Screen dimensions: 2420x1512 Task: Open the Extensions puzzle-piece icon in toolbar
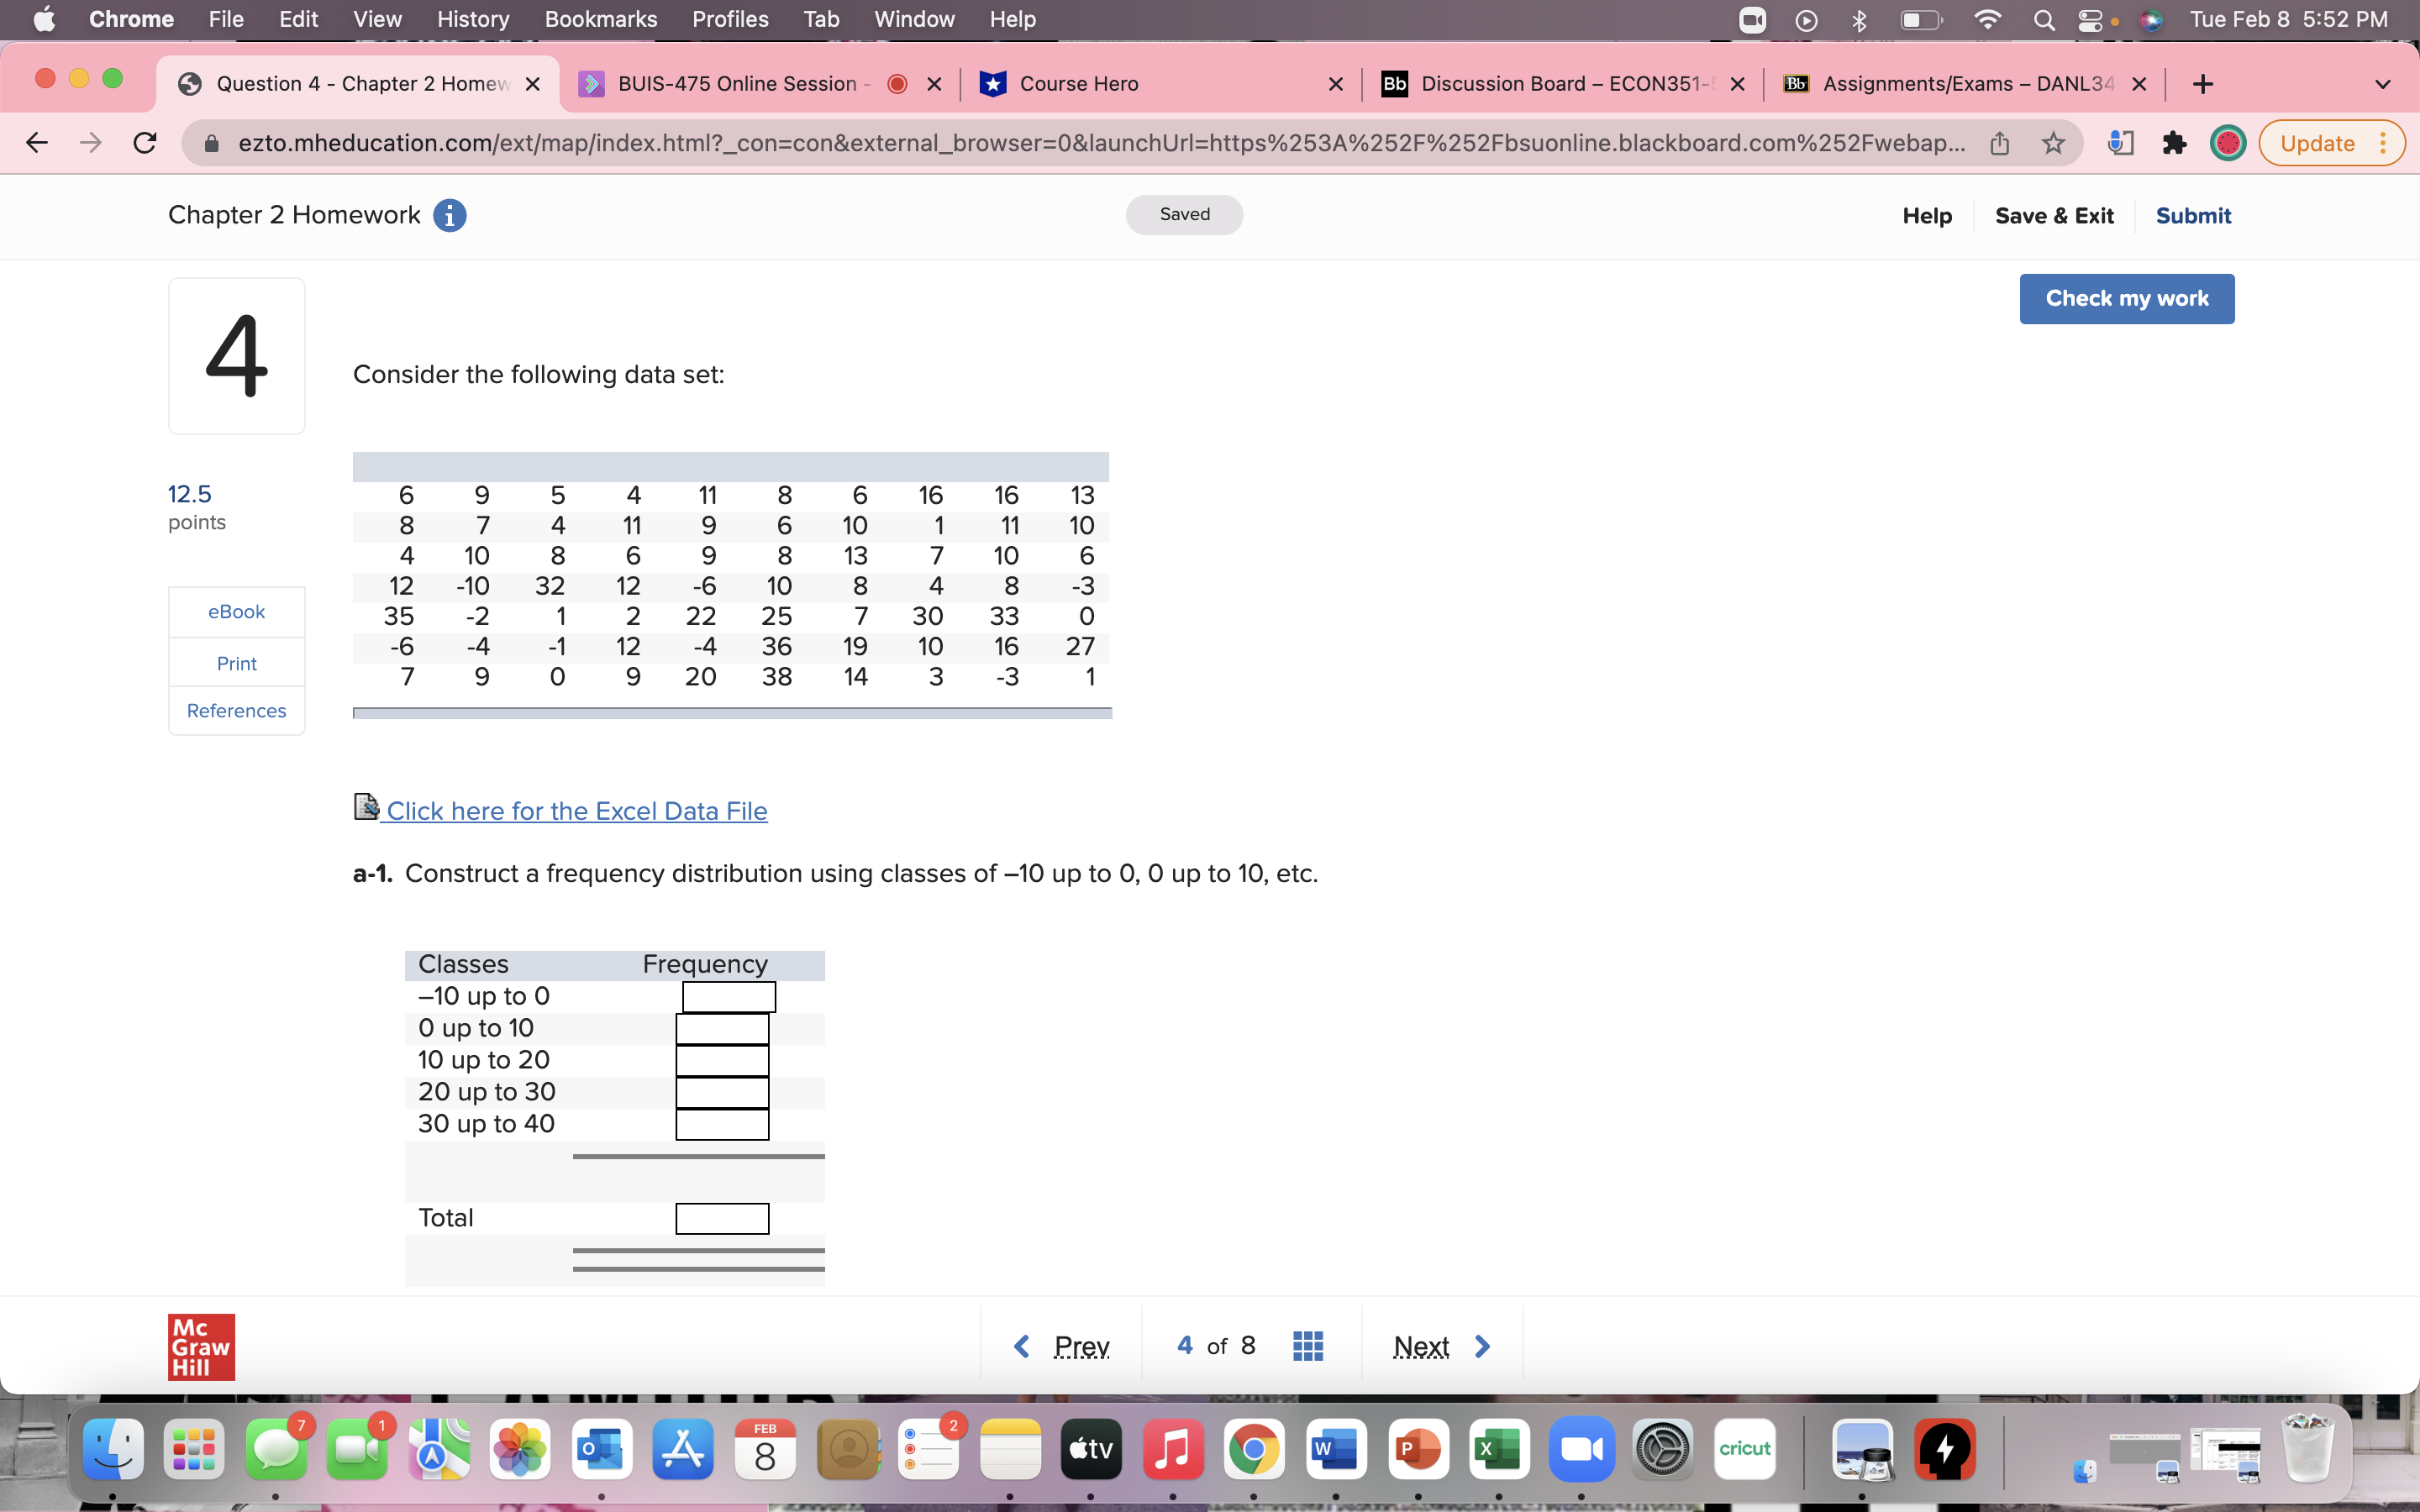pyautogui.click(x=2175, y=143)
